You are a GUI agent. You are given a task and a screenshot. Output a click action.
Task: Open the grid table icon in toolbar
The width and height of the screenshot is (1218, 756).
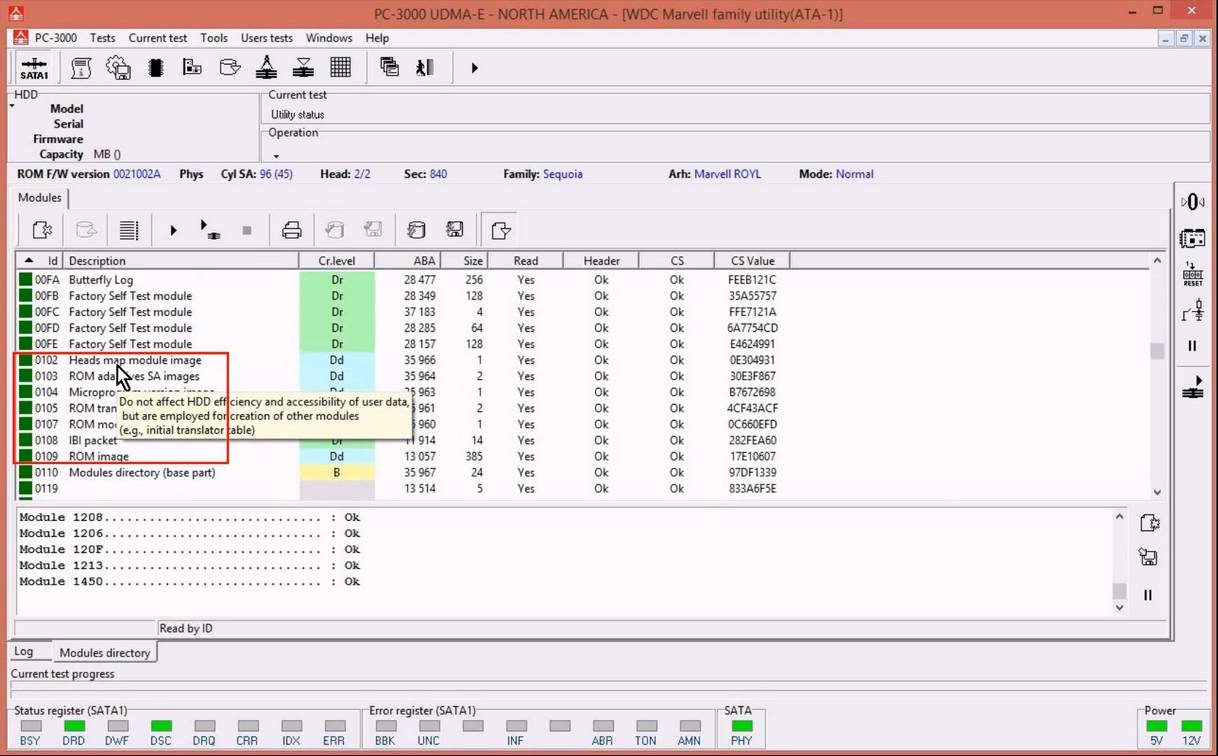[340, 68]
